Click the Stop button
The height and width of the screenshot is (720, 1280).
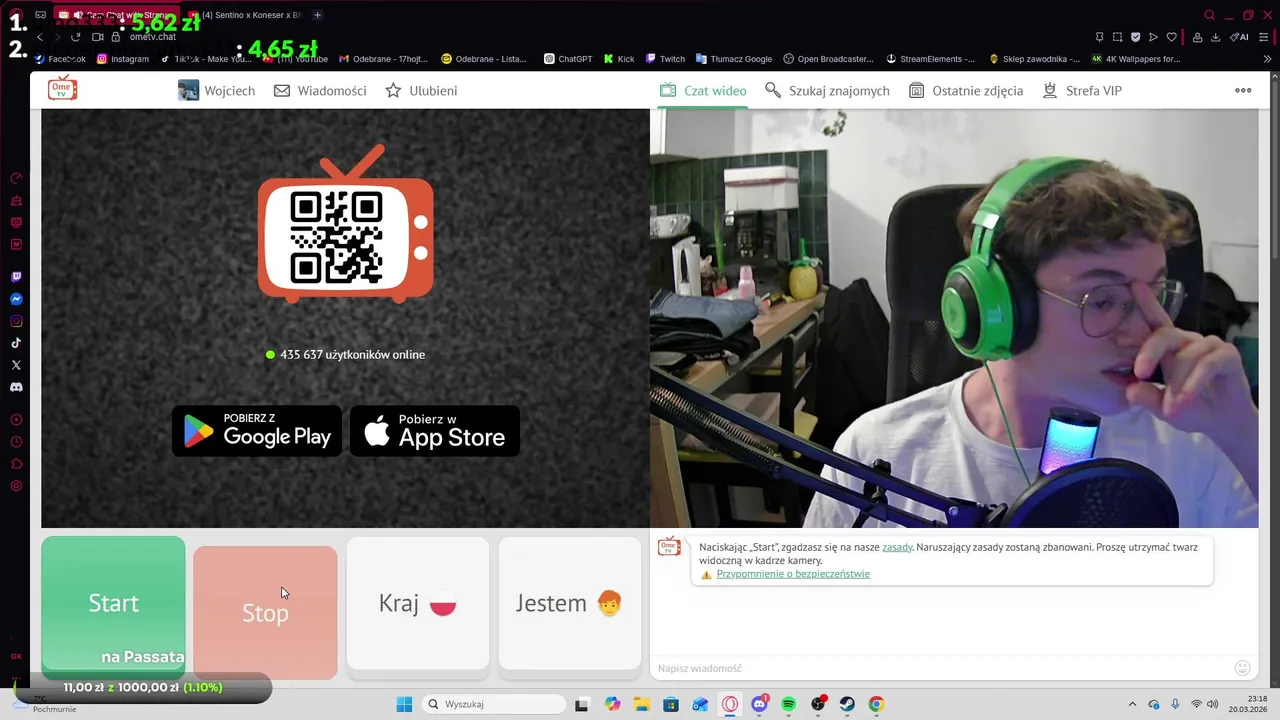pos(265,612)
